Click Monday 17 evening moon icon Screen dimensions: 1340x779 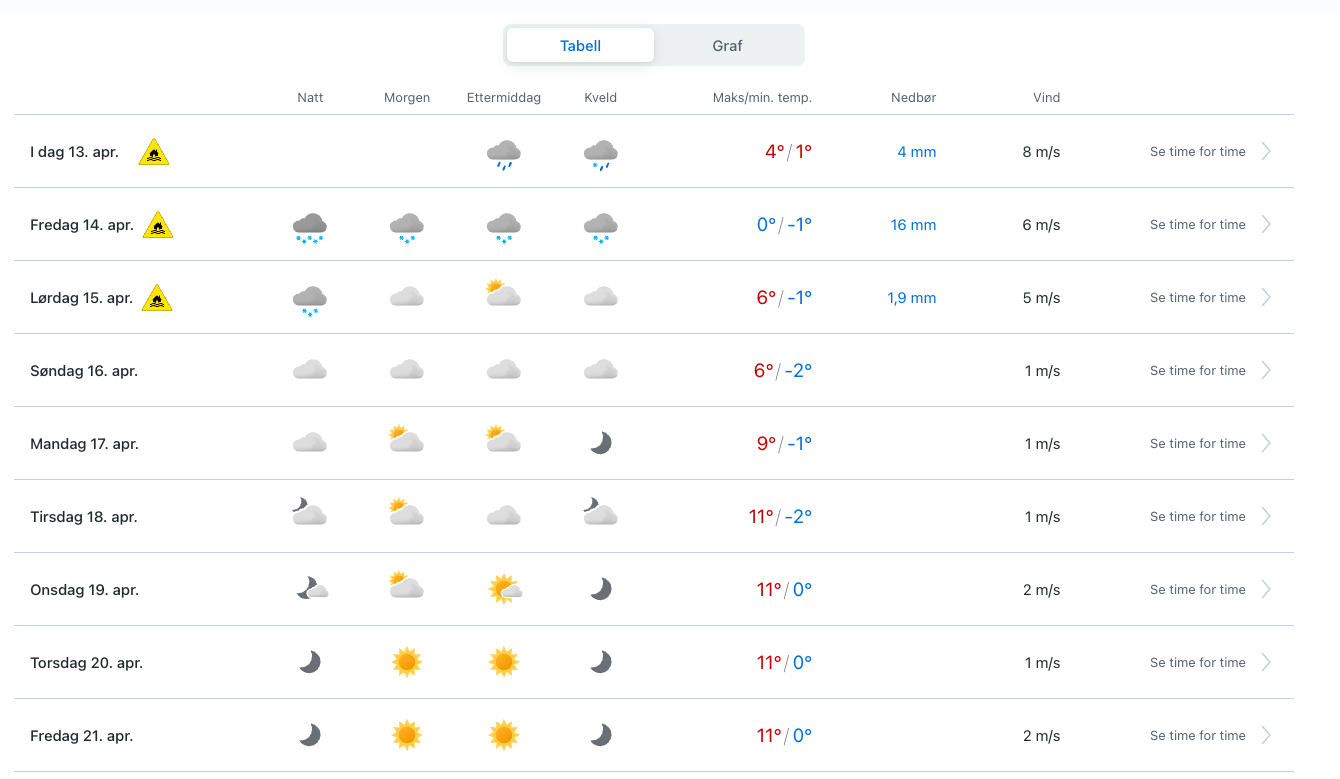(x=600, y=443)
